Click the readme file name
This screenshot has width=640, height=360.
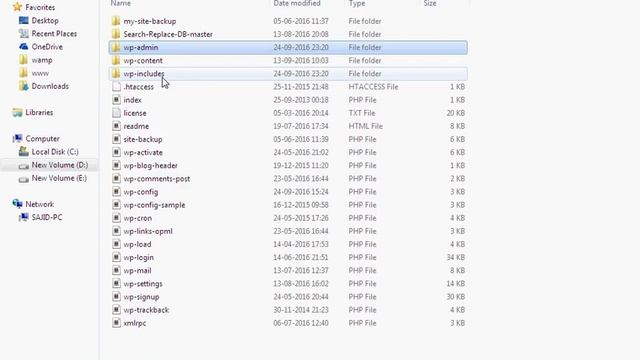click(x=136, y=126)
